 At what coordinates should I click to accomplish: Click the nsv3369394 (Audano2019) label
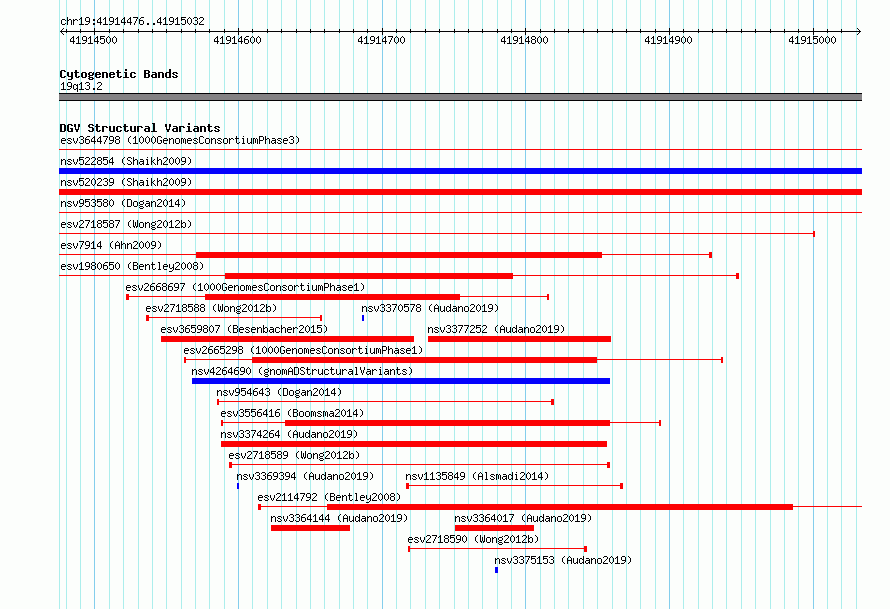(305, 476)
